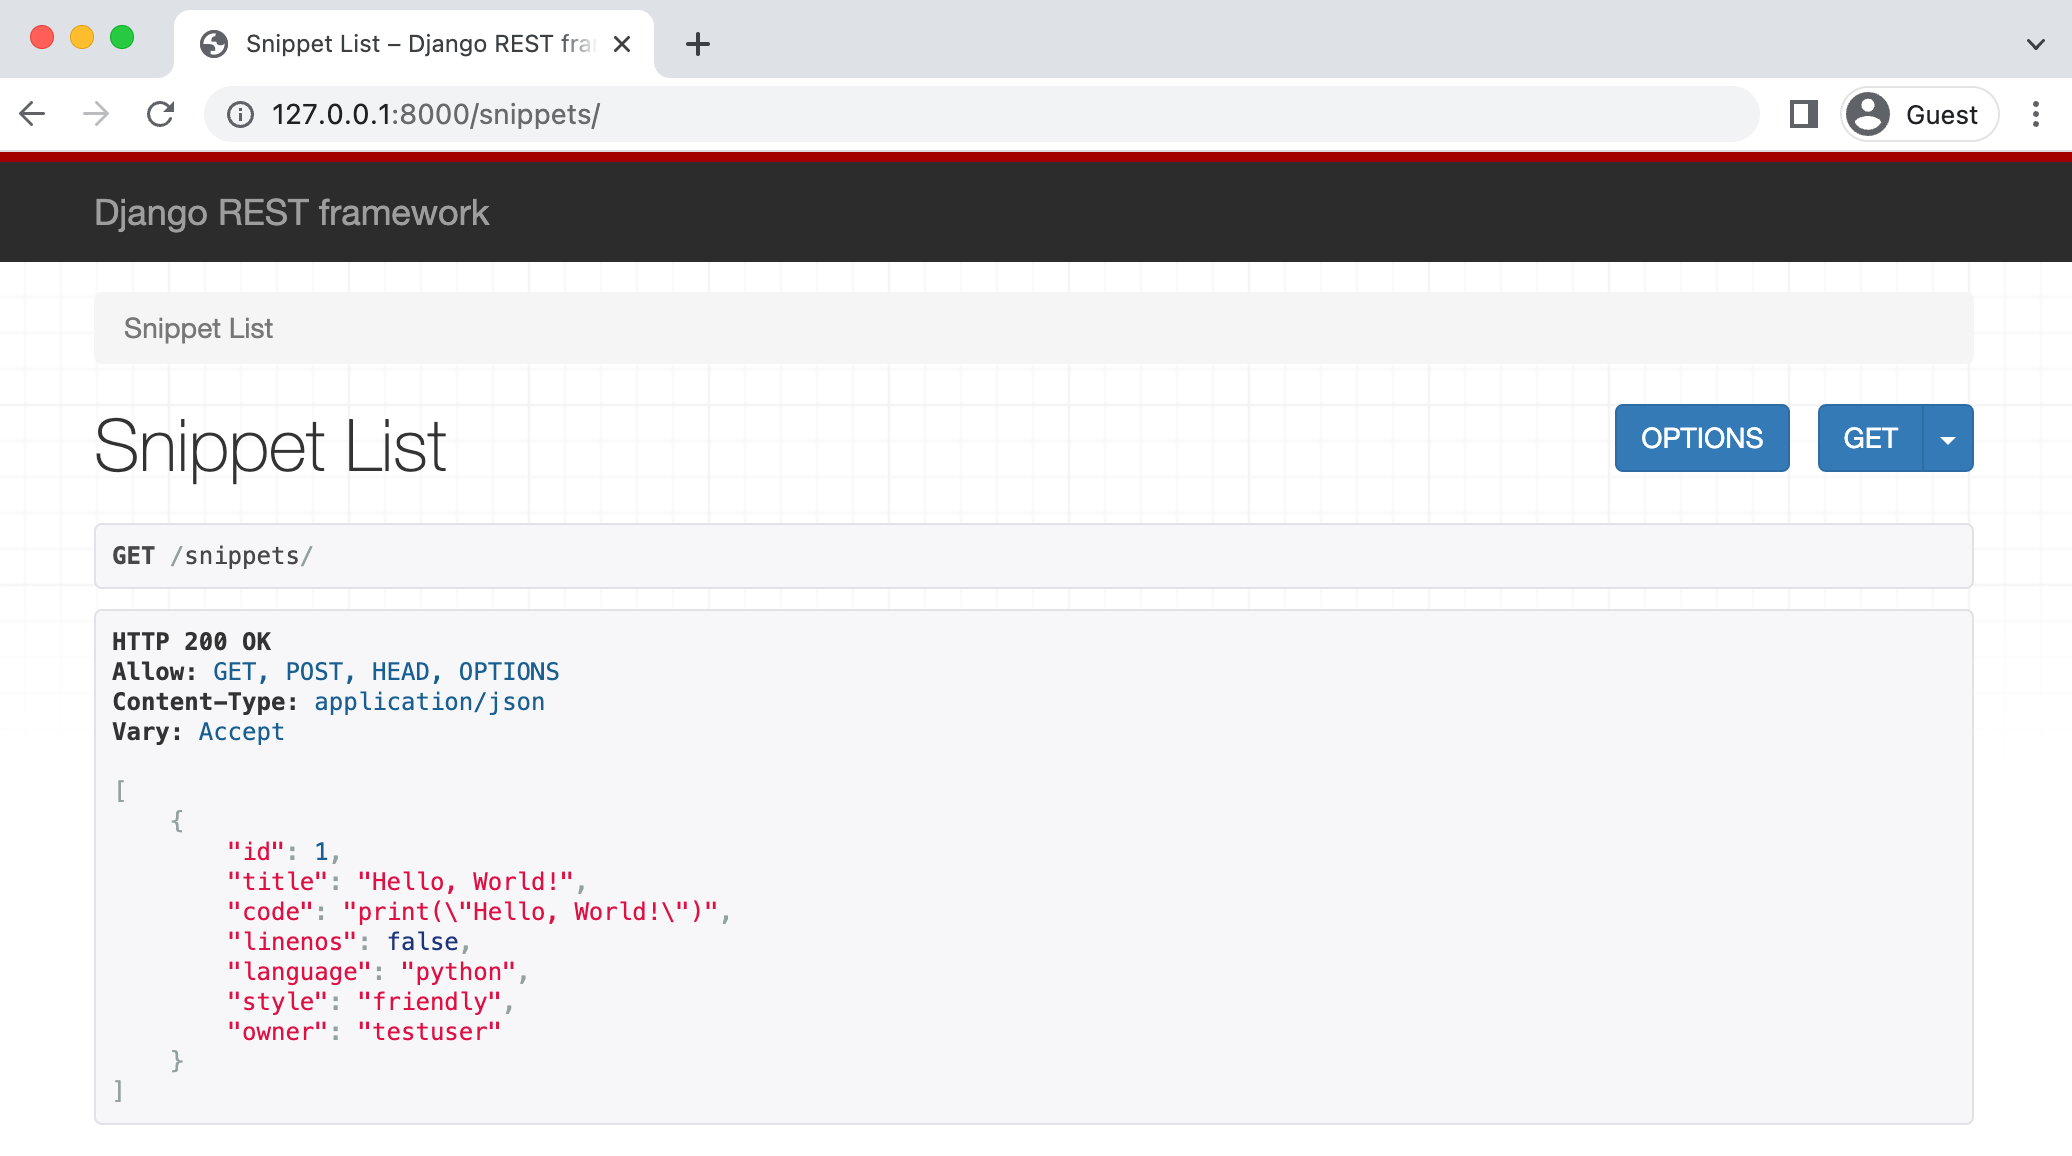Click the address bar URL field
Screen dimensions: 2072x1156
[x=981, y=114]
